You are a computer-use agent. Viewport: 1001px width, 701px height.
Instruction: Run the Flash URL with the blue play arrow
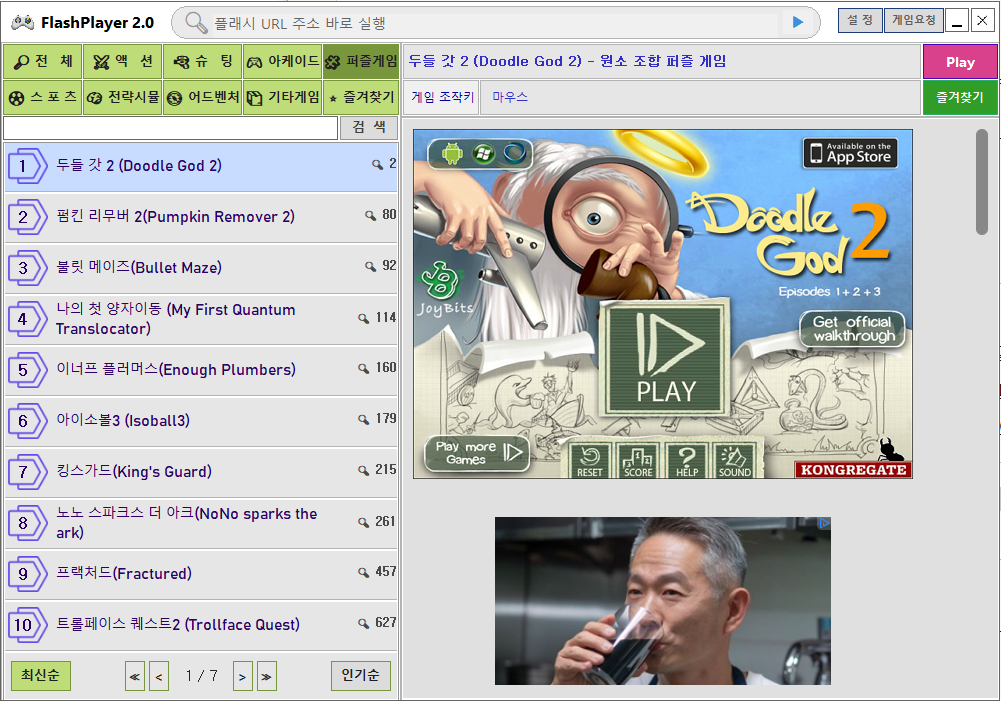[797, 22]
